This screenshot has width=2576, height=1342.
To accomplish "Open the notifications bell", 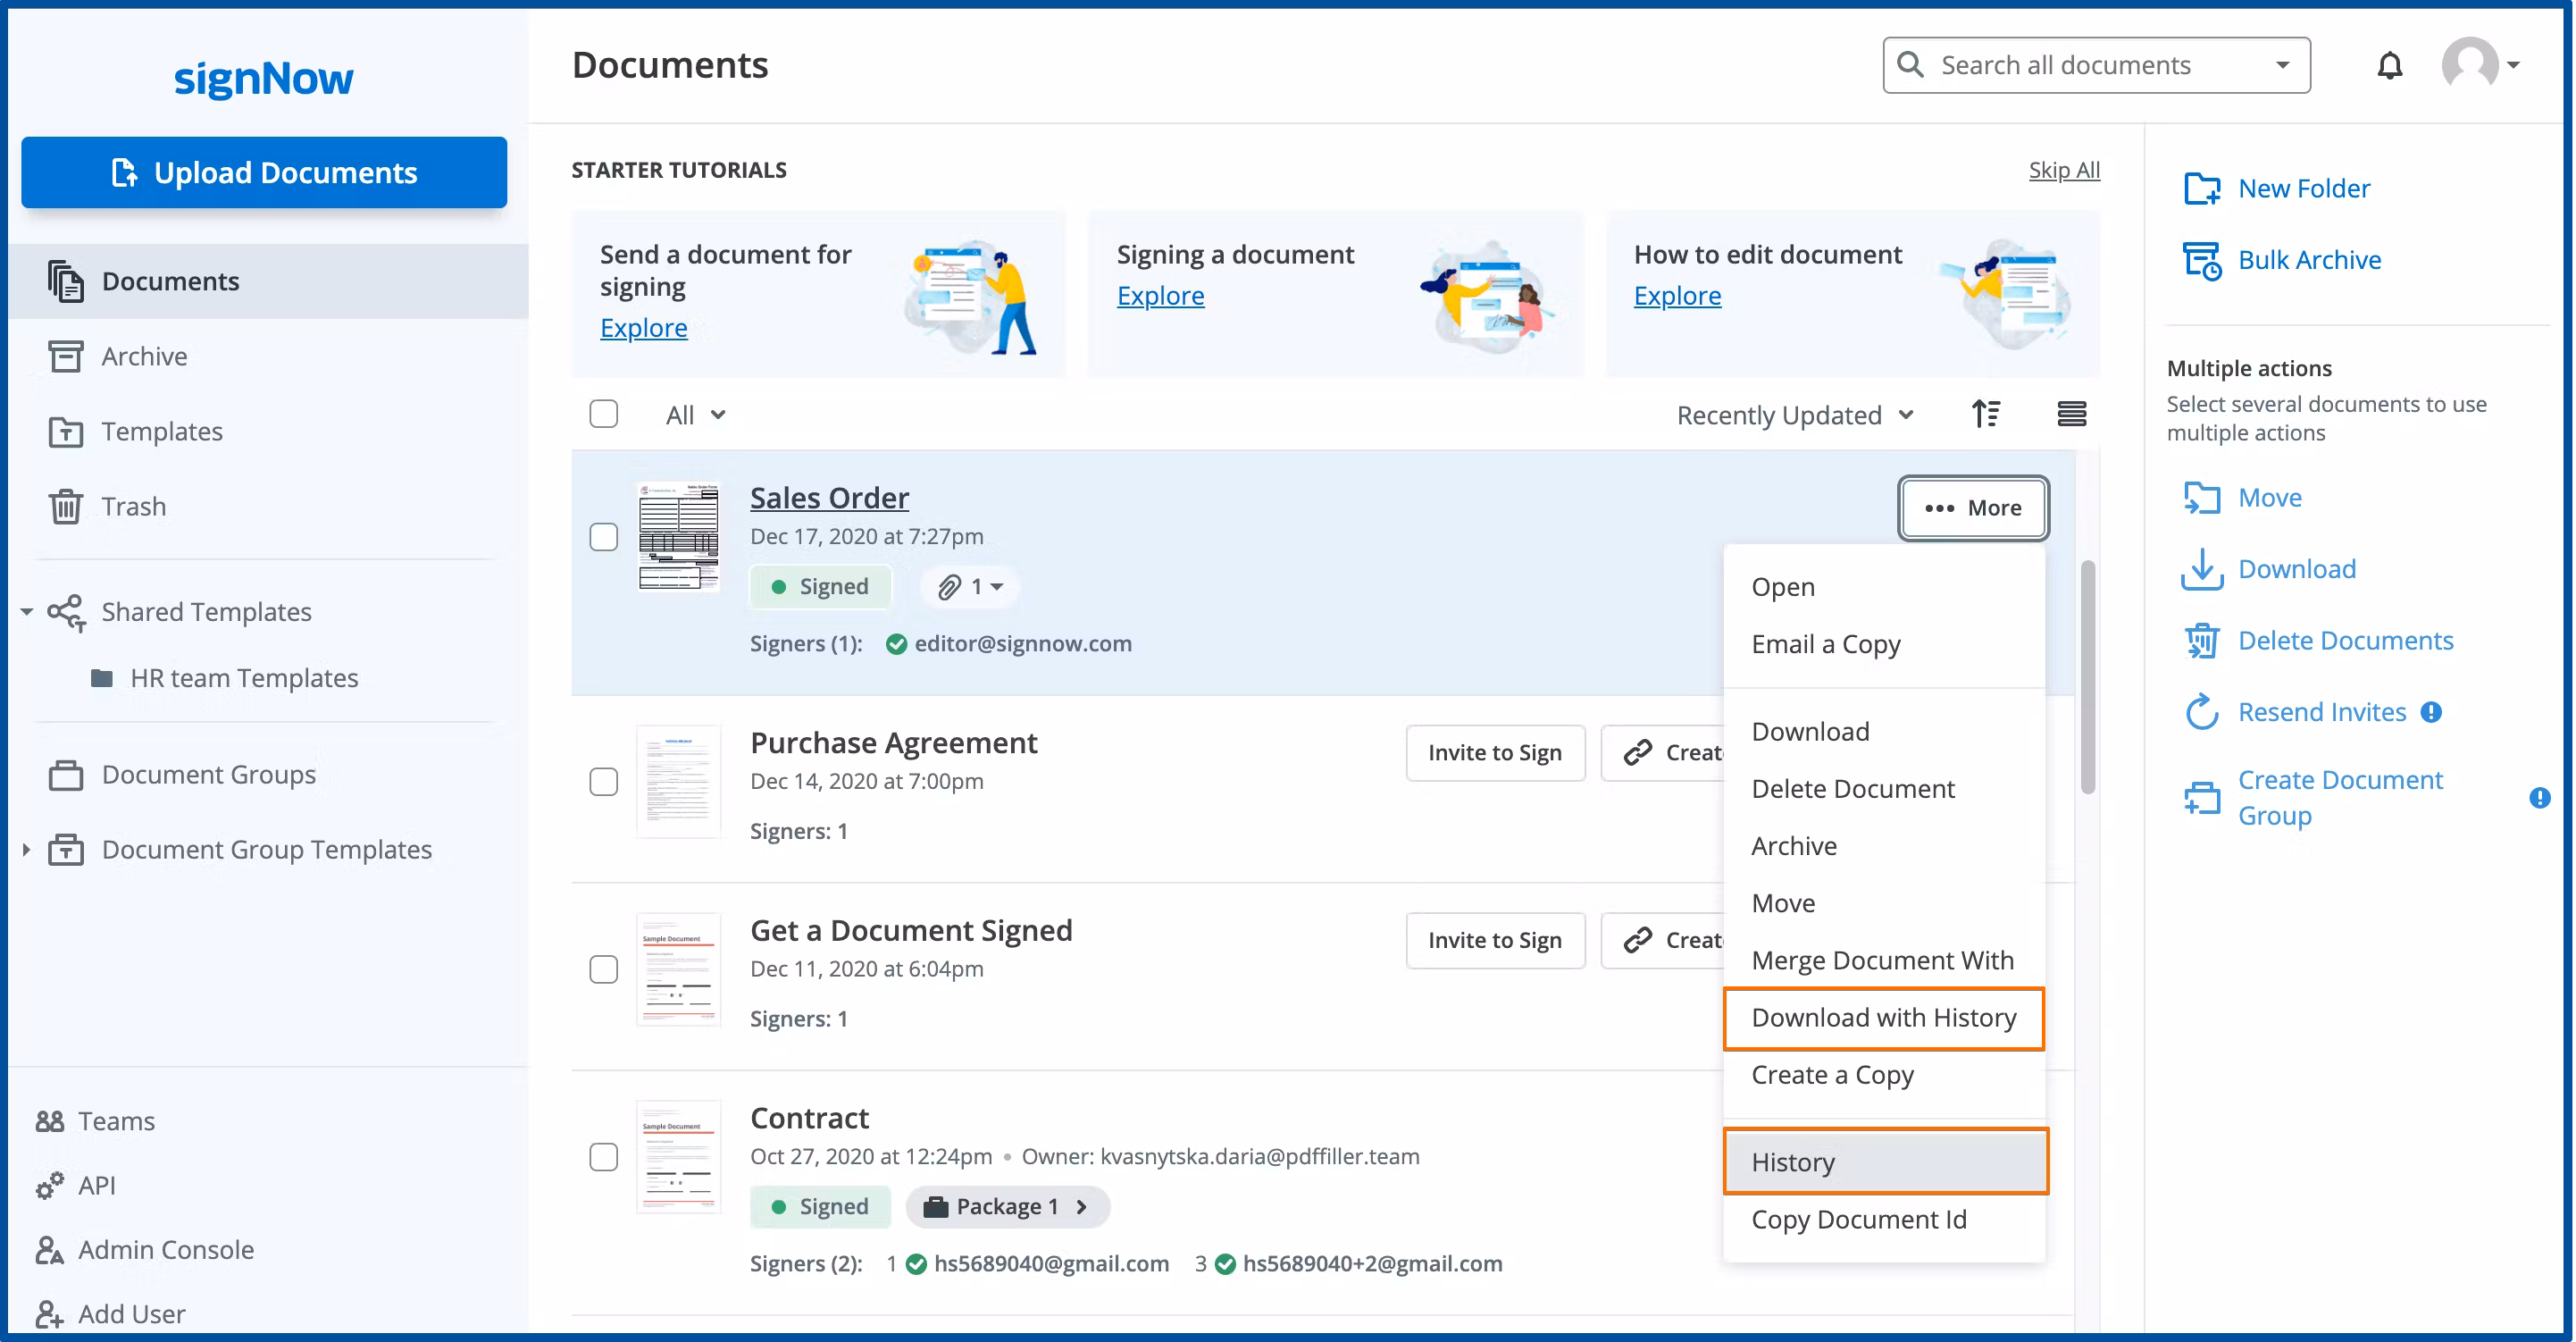I will 2389,66.
